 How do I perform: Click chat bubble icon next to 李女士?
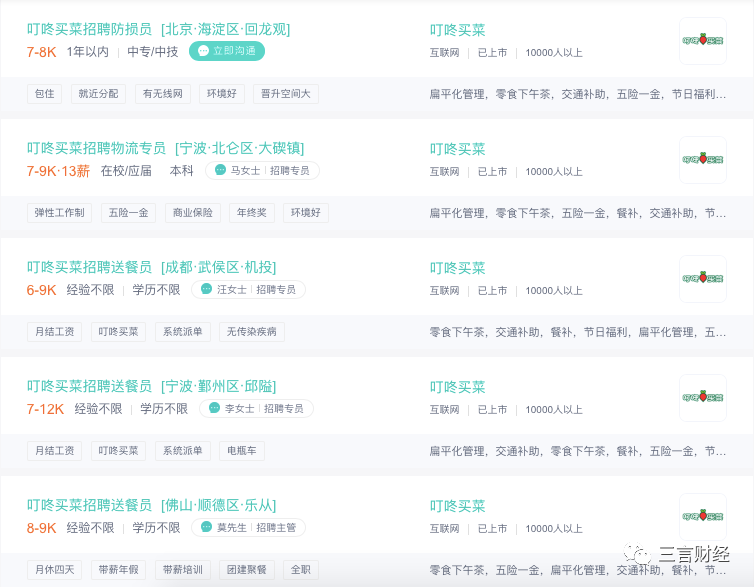(214, 408)
